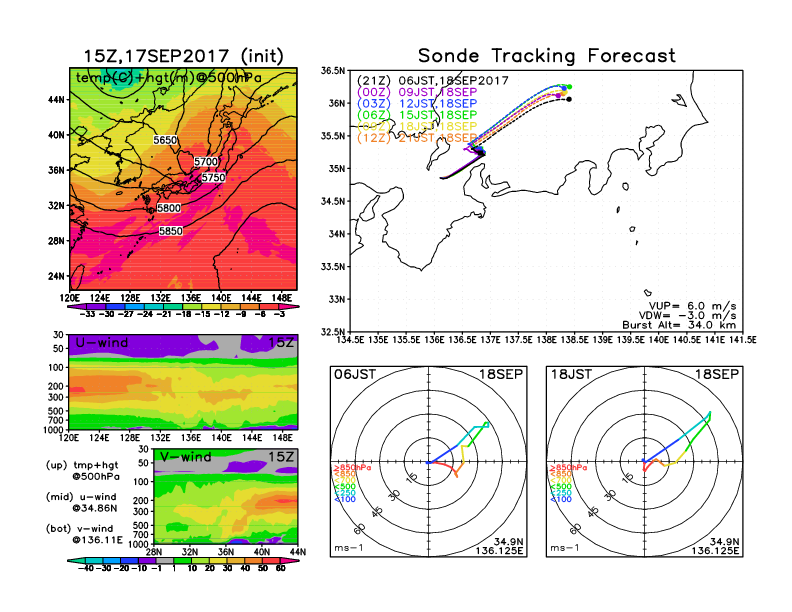
Task: Click temperature colorbar segment between -21 and -18
Action: pos(173,307)
